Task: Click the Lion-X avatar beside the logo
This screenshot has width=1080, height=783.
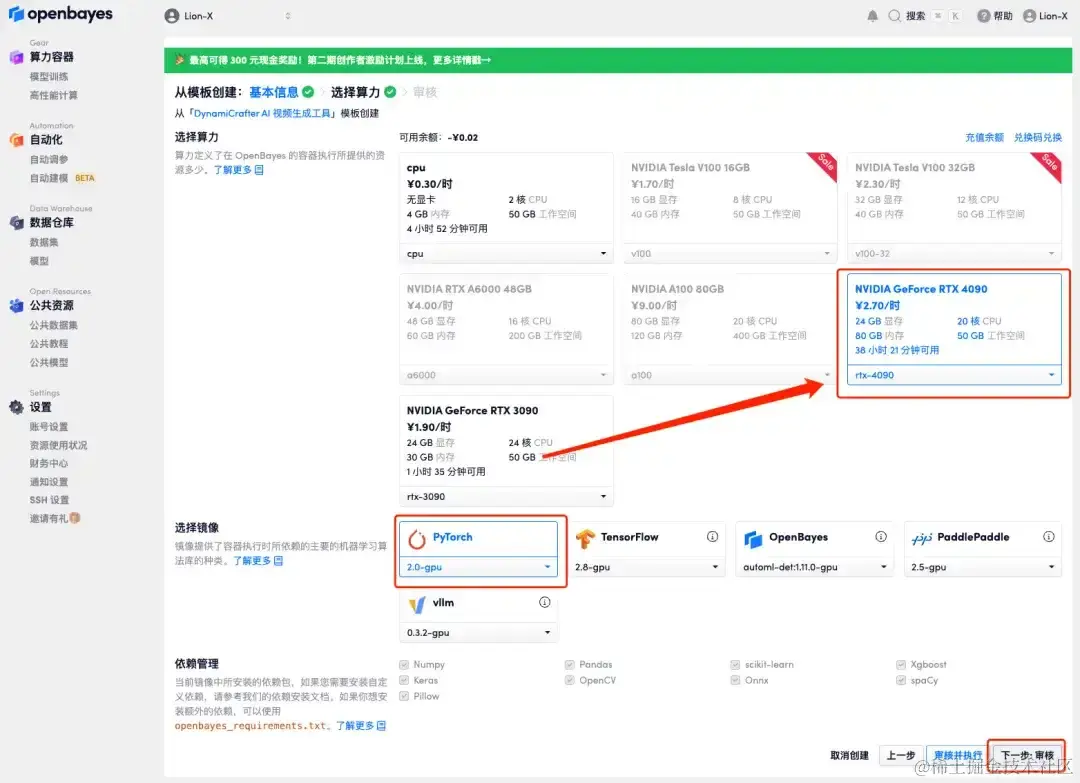Action: tap(172, 16)
